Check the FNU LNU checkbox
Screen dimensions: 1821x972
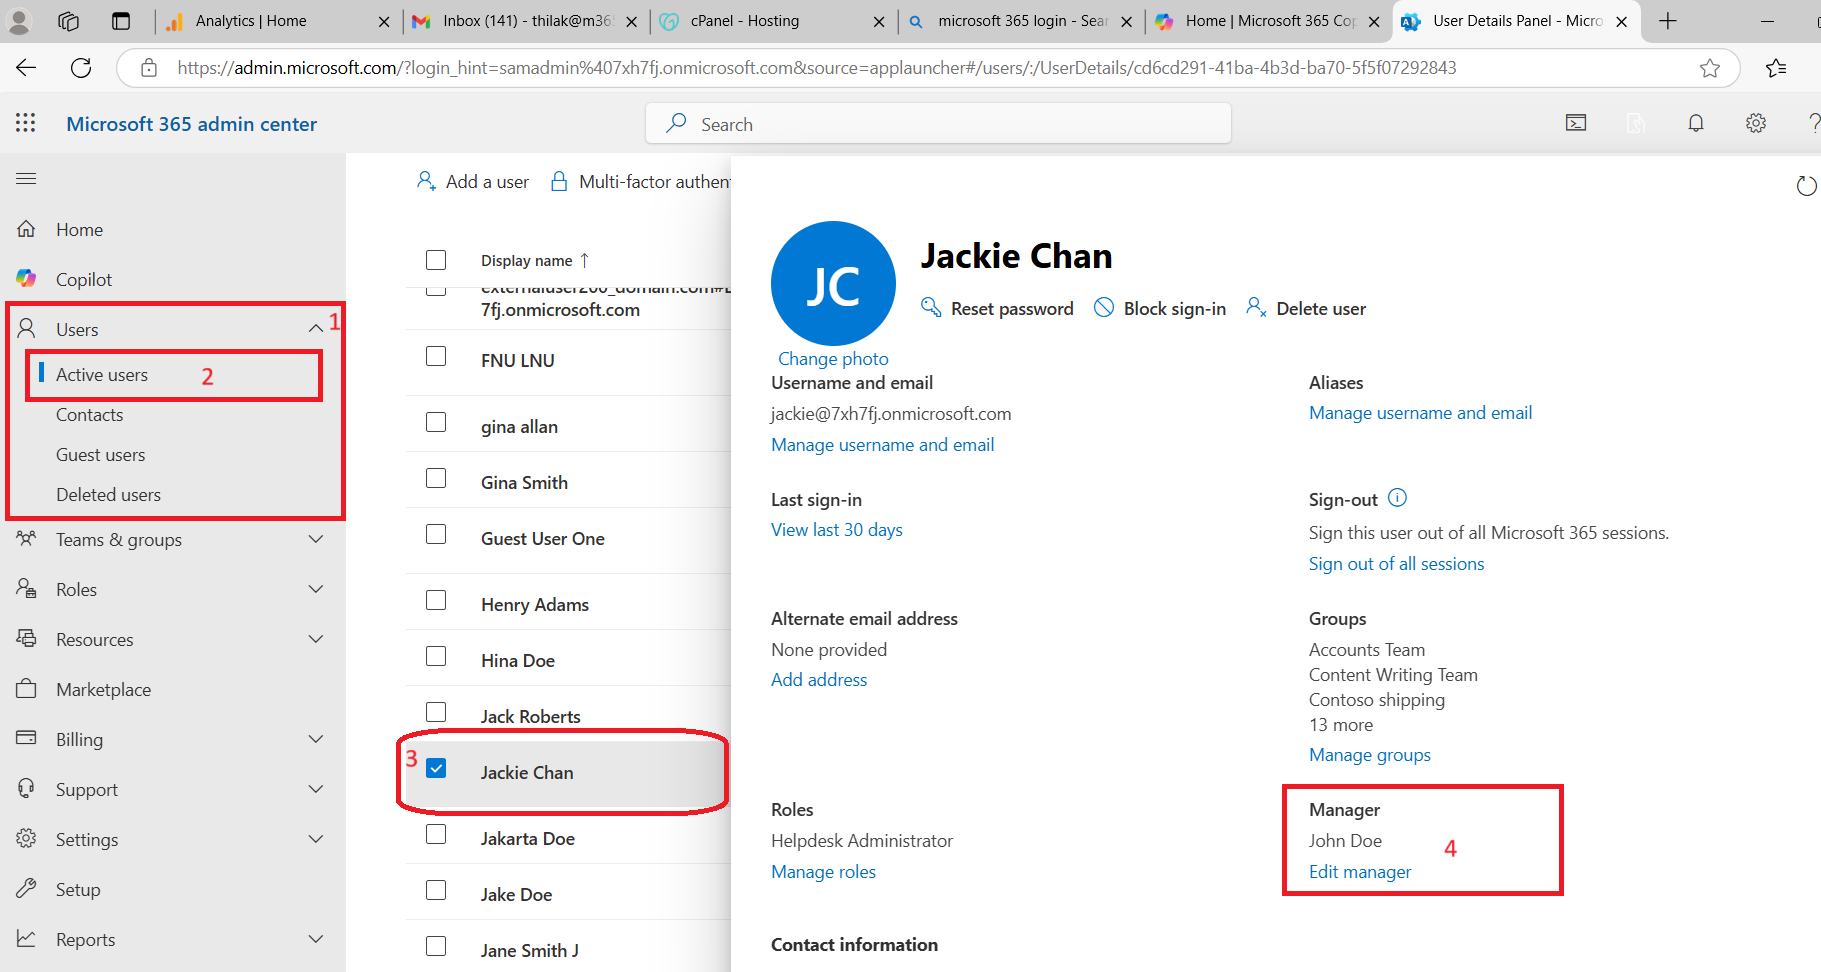coord(436,356)
